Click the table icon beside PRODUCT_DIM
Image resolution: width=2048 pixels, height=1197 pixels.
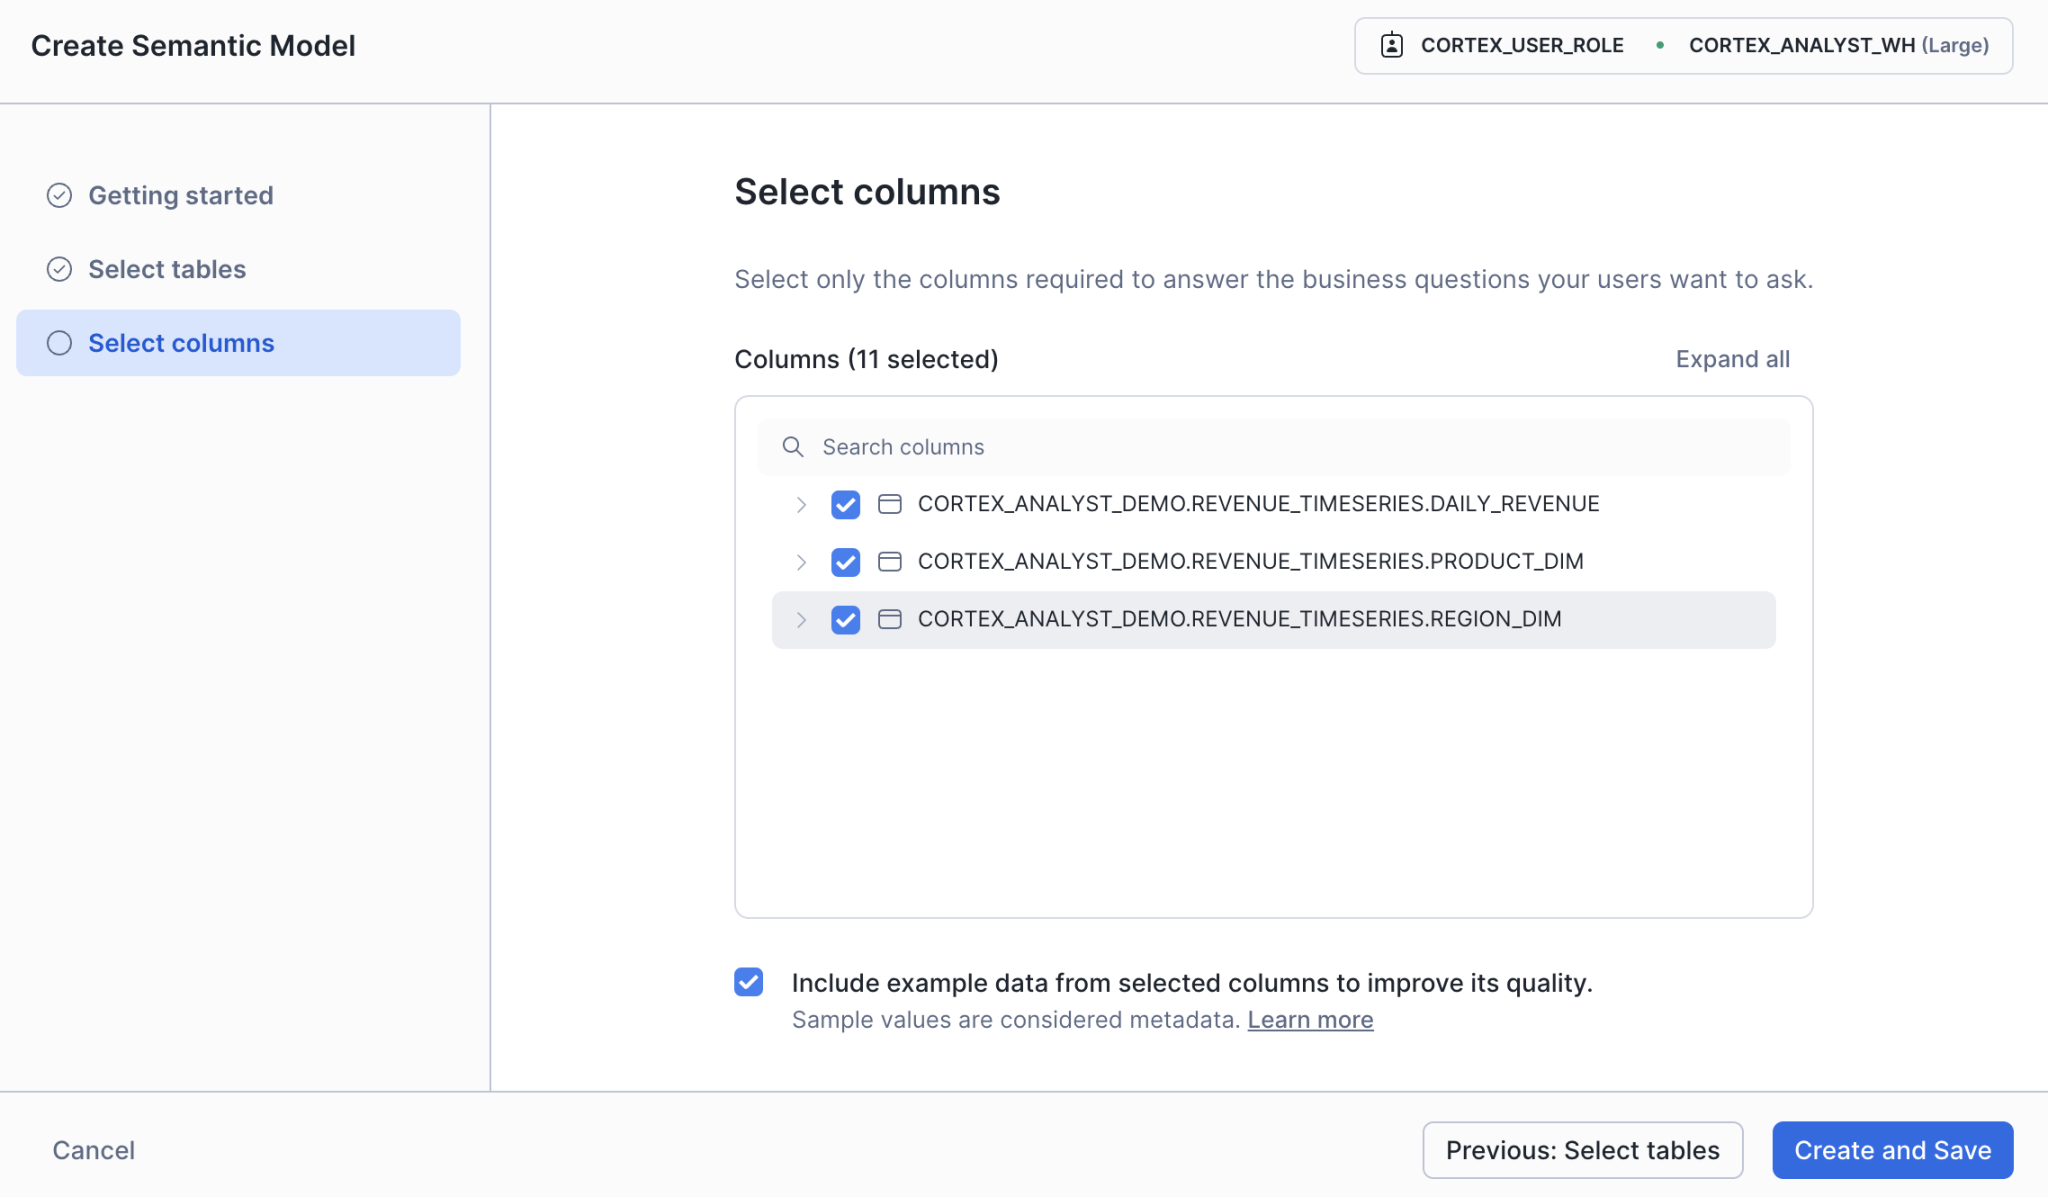pos(889,562)
